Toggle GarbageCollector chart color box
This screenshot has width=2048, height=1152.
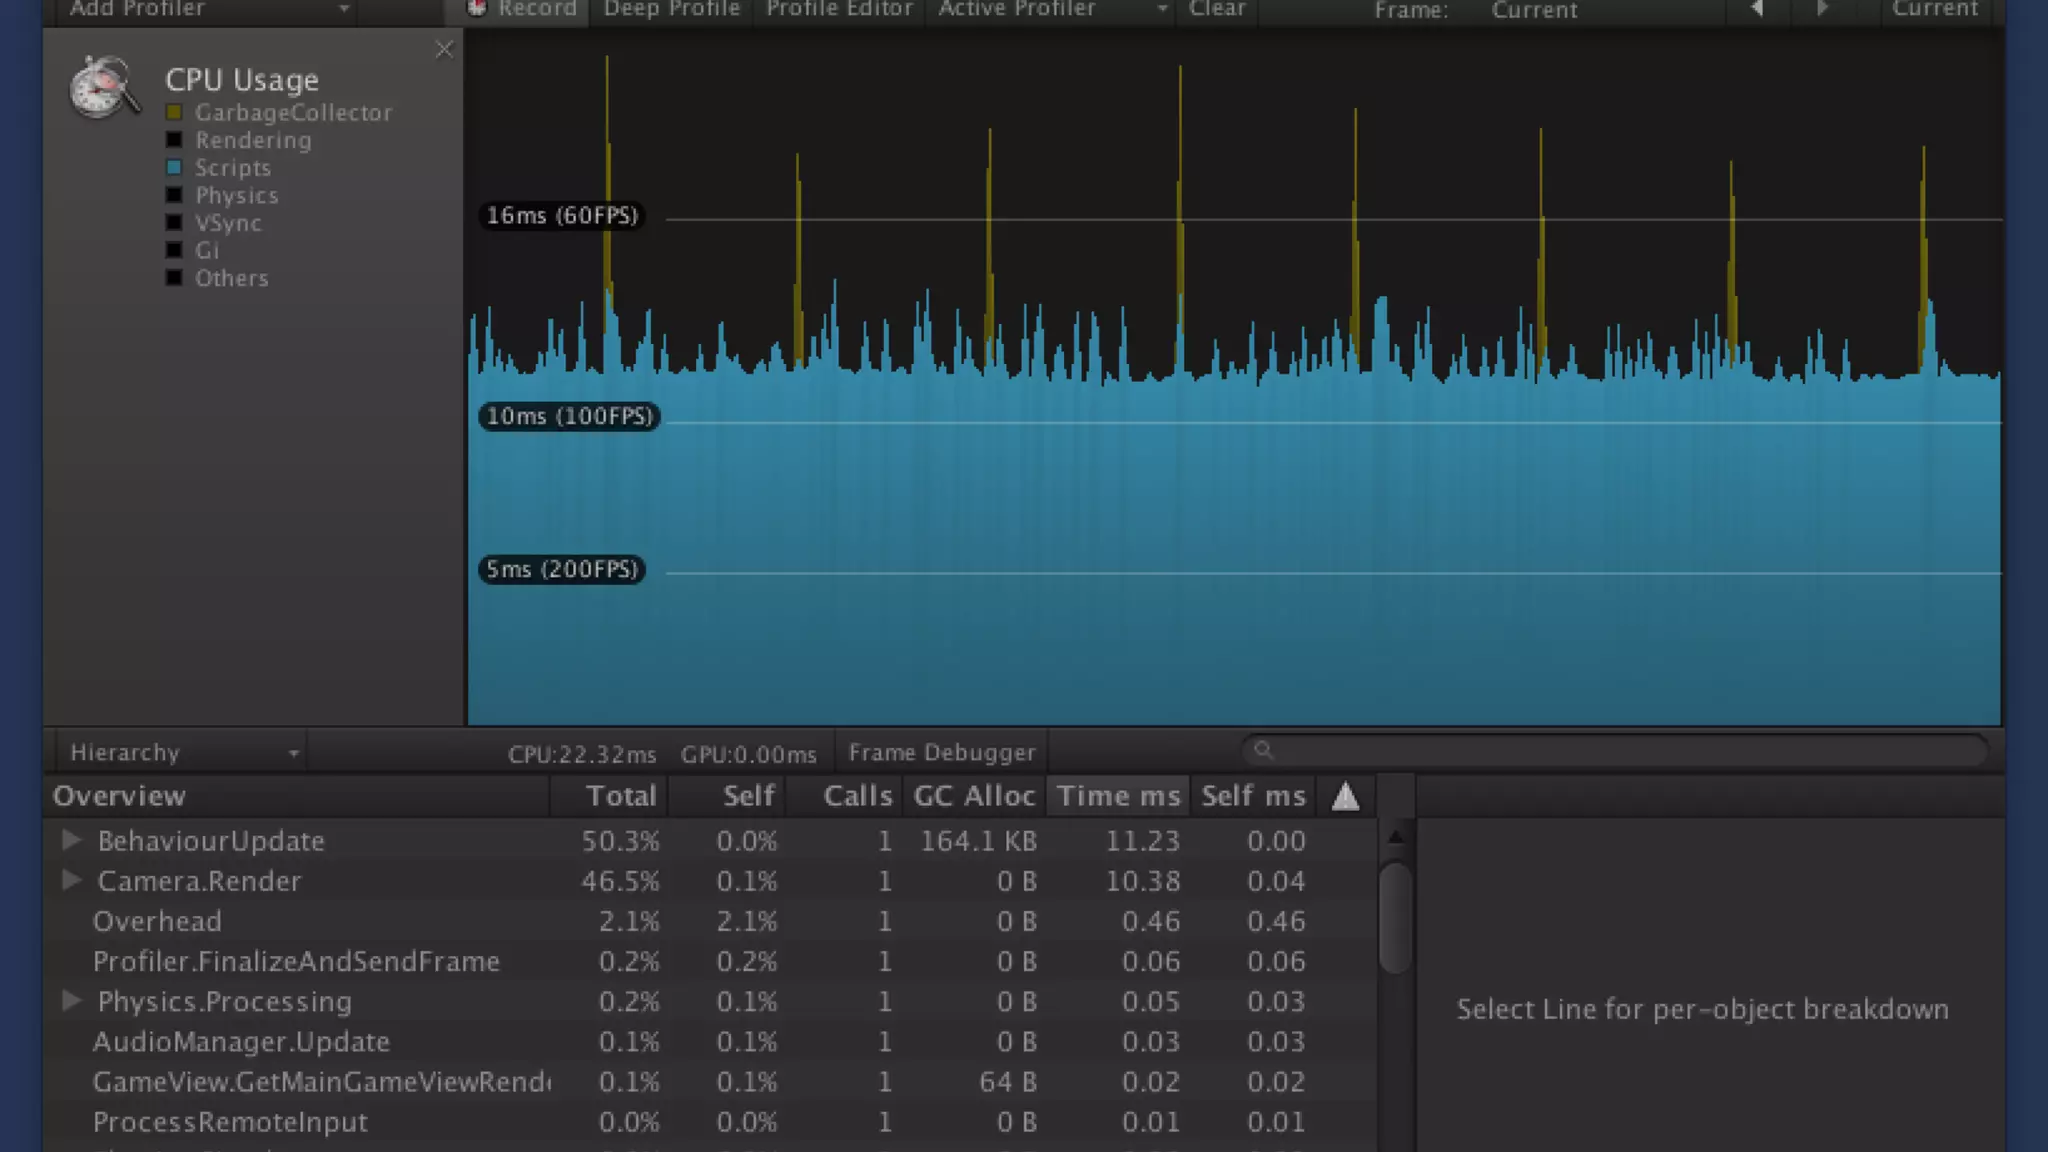coord(174,113)
